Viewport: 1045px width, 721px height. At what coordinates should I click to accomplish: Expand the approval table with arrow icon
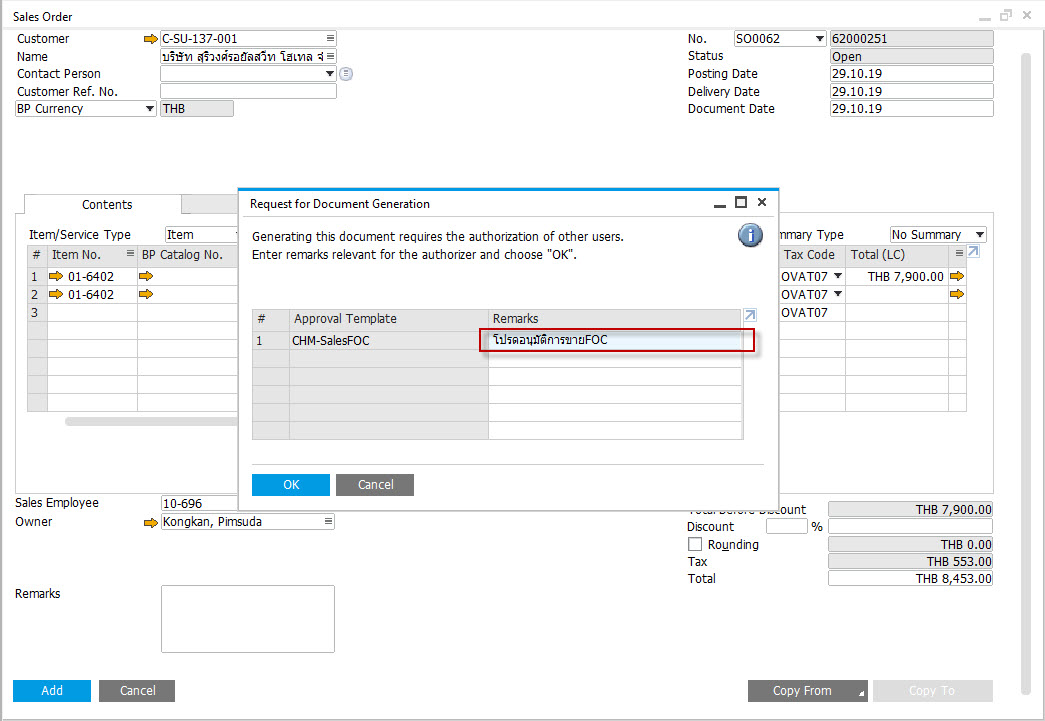pyautogui.click(x=750, y=315)
